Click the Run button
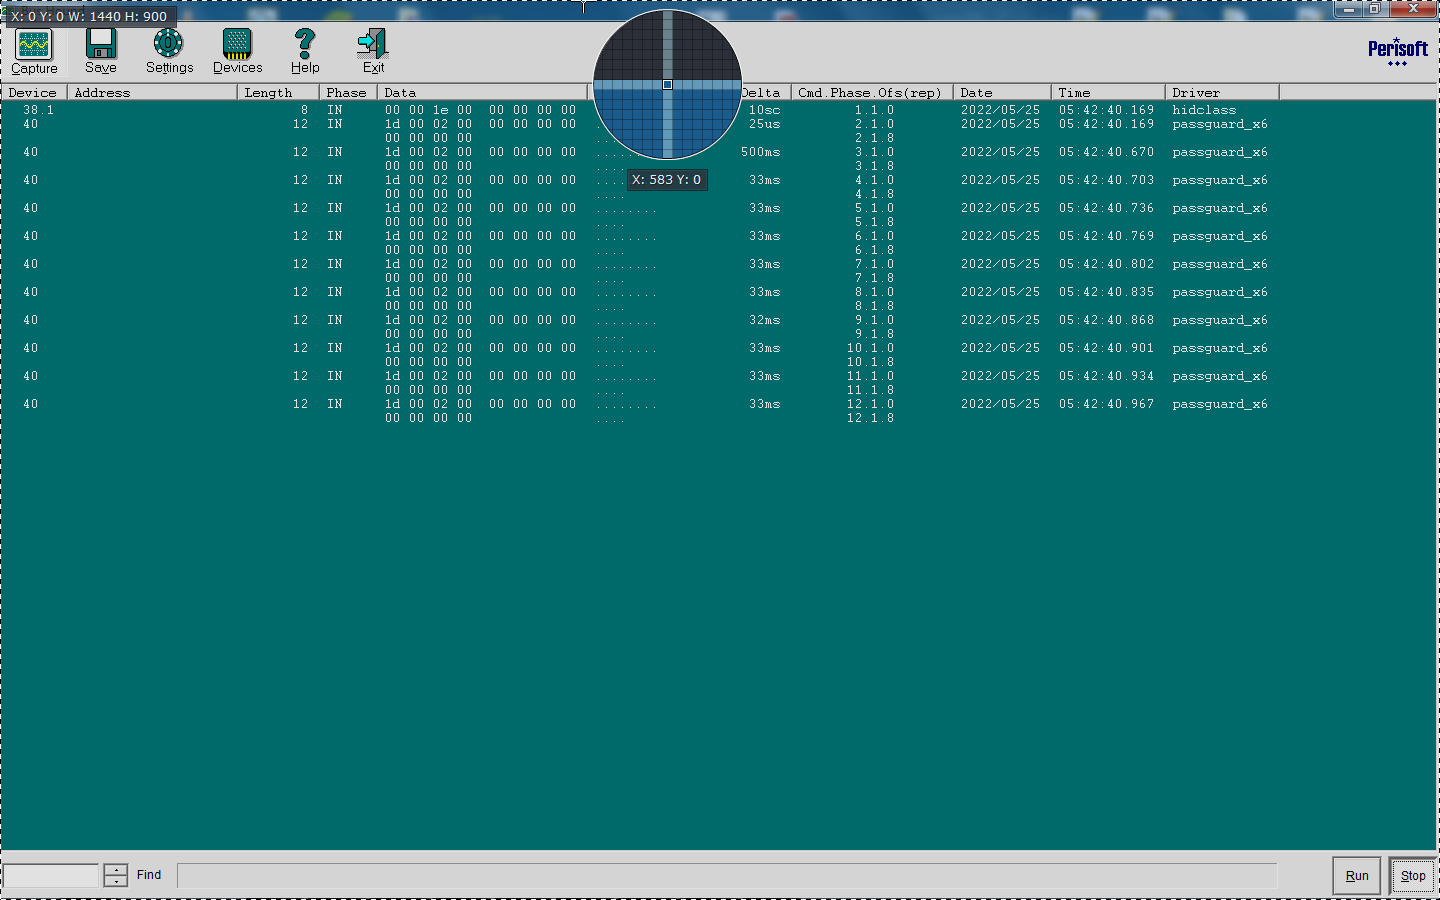The height and width of the screenshot is (900, 1440). (1357, 876)
